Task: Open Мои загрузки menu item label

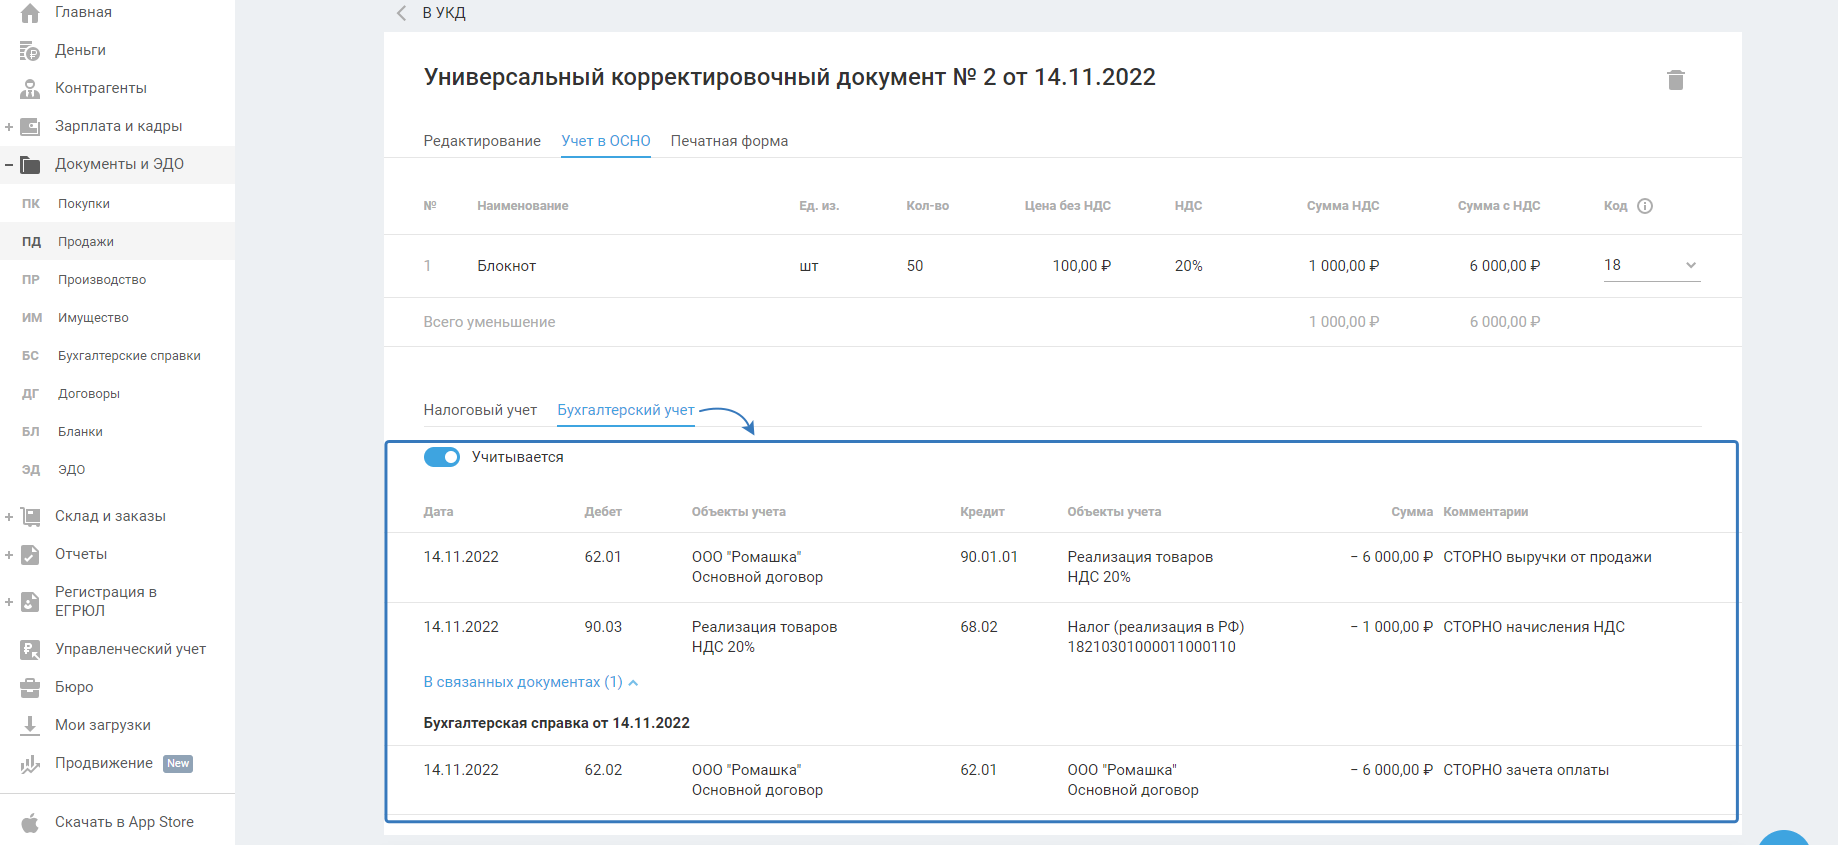Action: (103, 725)
